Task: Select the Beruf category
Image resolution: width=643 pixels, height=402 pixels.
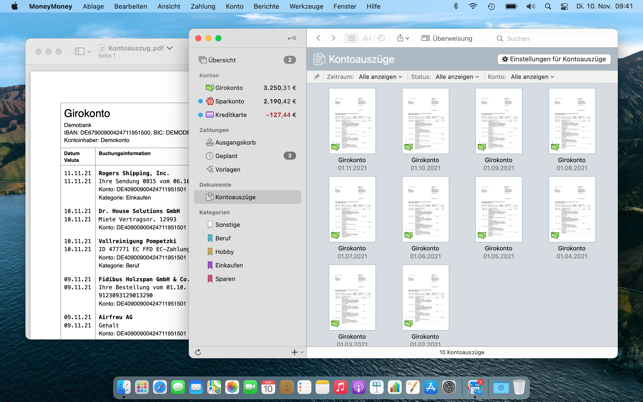Action: click(x=247, y=238)
